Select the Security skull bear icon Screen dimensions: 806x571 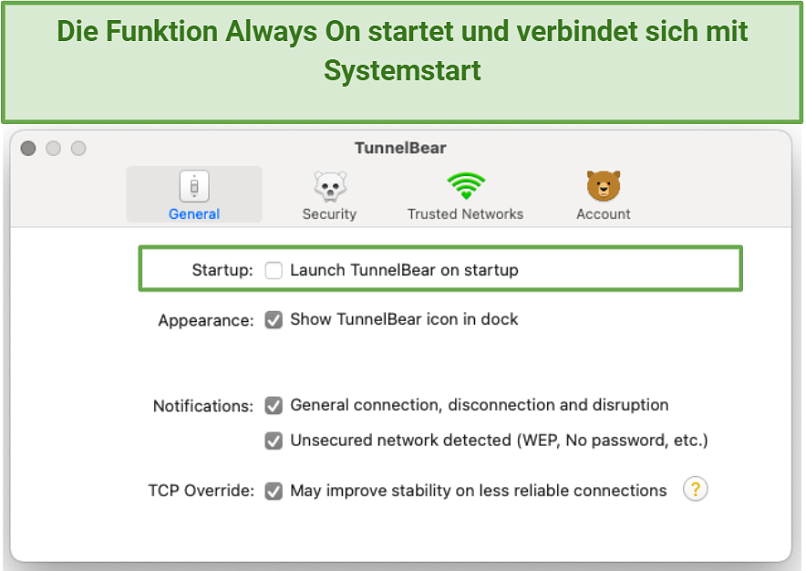(x=330, y=186)
